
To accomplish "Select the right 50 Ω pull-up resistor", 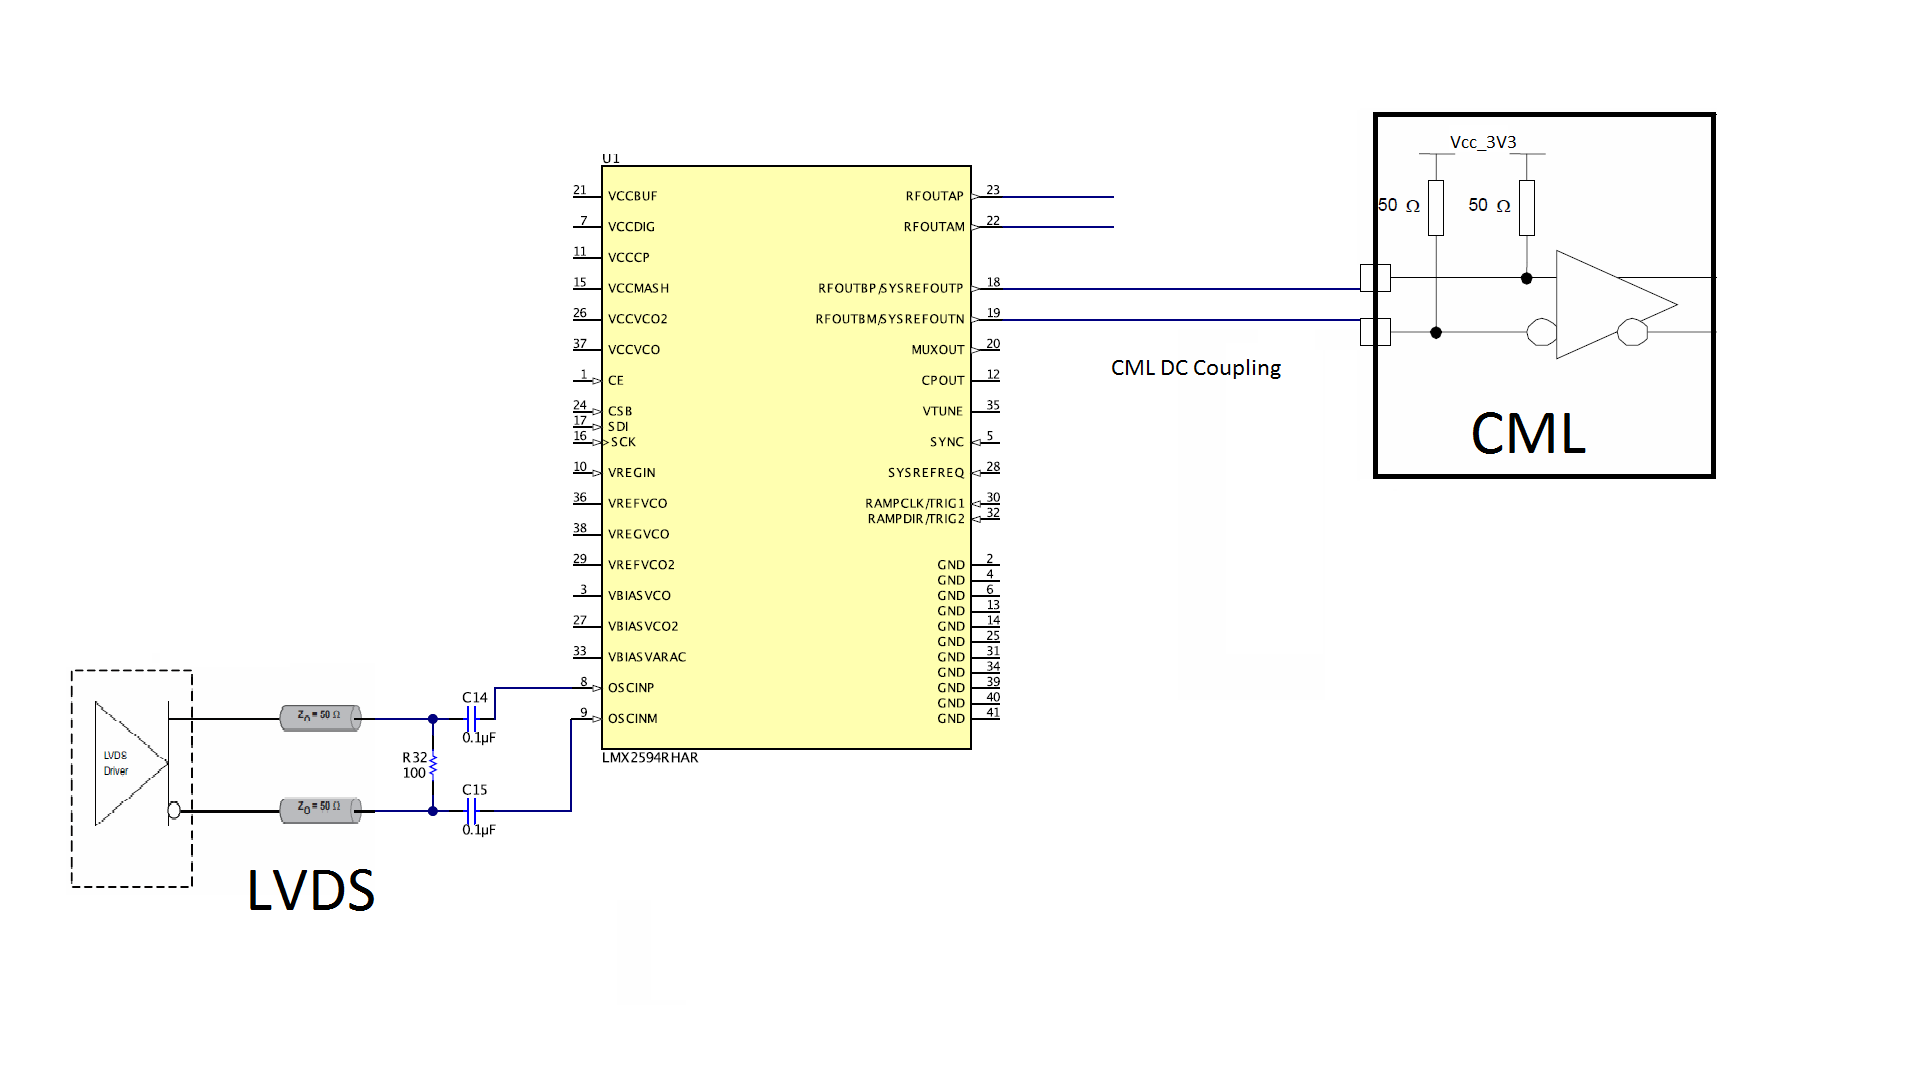I will coord(1527,207).
